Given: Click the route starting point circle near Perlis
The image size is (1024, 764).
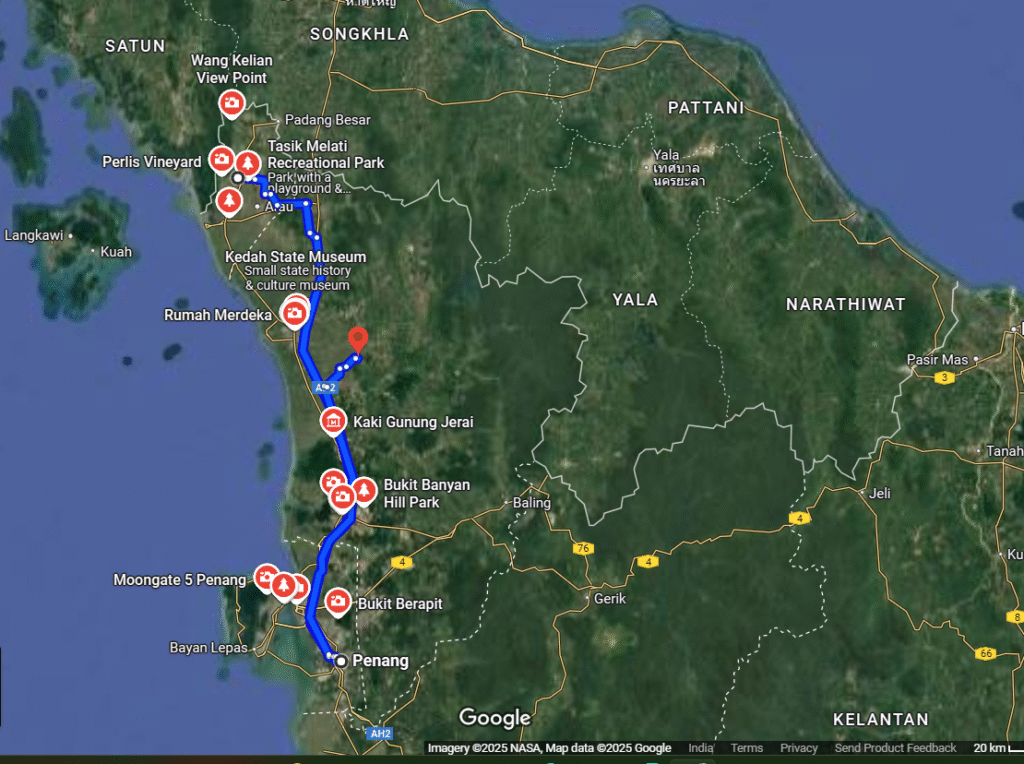Looking at the screenshot, I should 238,178.
